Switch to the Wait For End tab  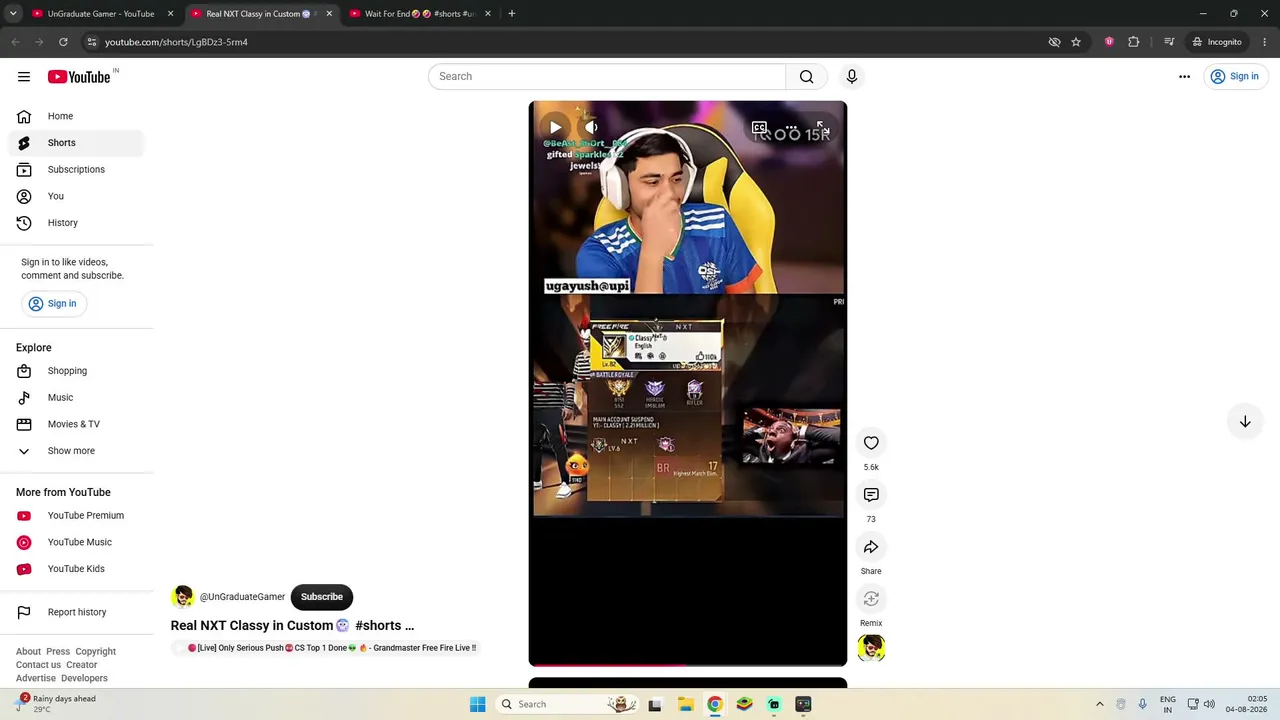pos(419,14)
